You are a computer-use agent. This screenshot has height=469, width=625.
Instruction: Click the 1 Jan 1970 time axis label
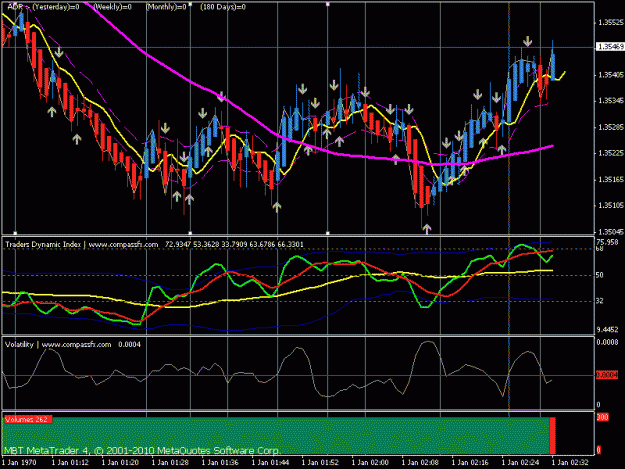pos(19,463)
